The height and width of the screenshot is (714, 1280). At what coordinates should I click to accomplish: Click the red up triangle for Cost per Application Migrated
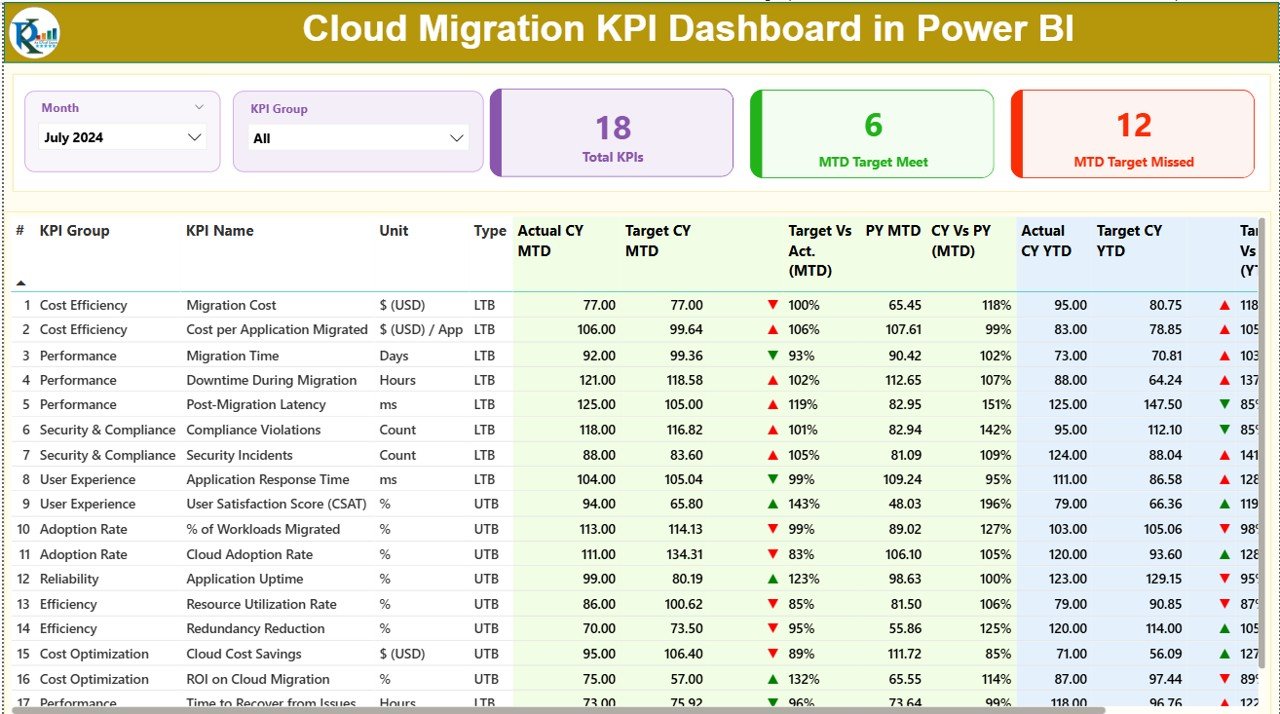tap(772, 330)
